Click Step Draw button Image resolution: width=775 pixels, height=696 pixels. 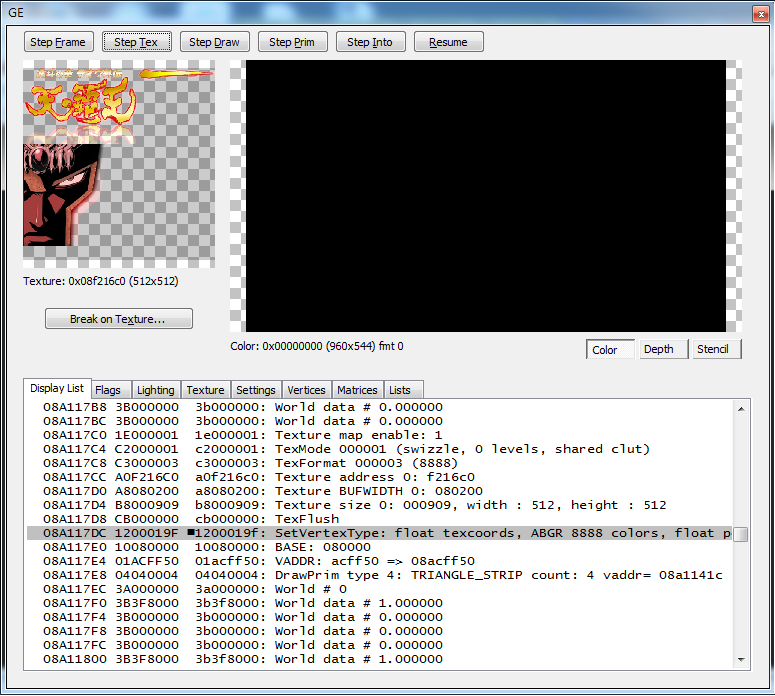(x=214, y=42)
